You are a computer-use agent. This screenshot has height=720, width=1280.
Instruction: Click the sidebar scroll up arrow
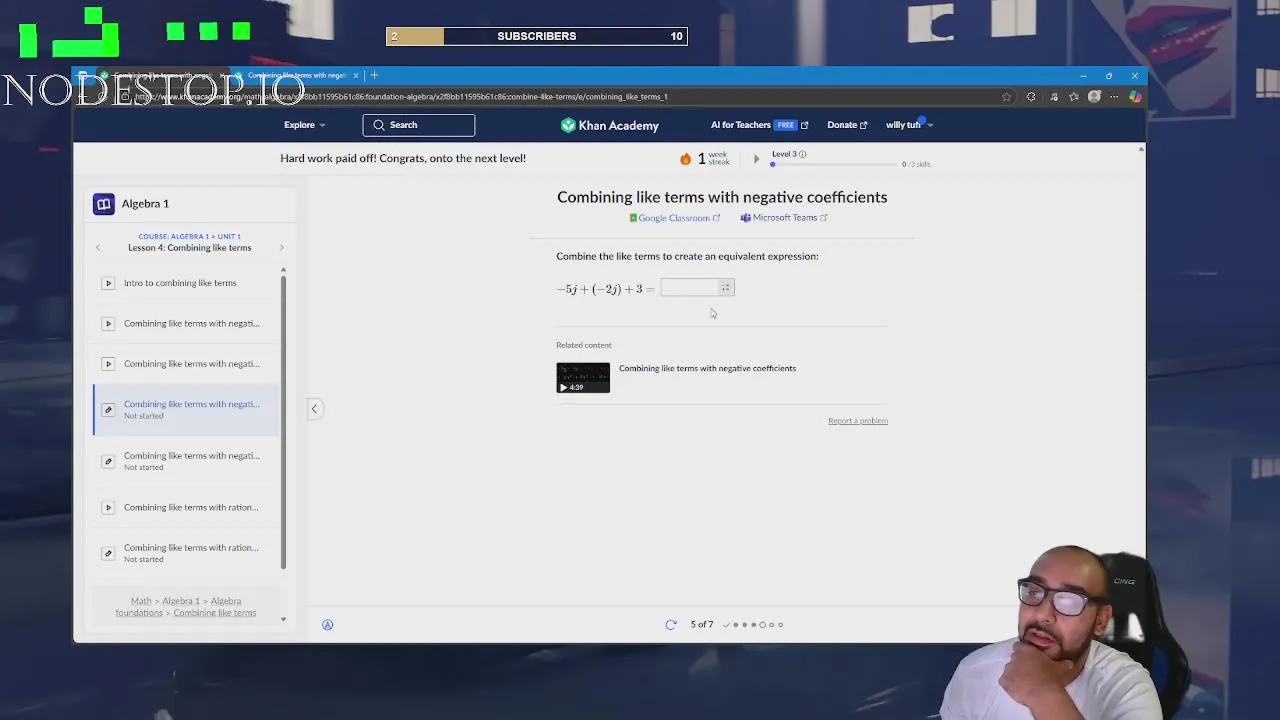pos(283,269)
